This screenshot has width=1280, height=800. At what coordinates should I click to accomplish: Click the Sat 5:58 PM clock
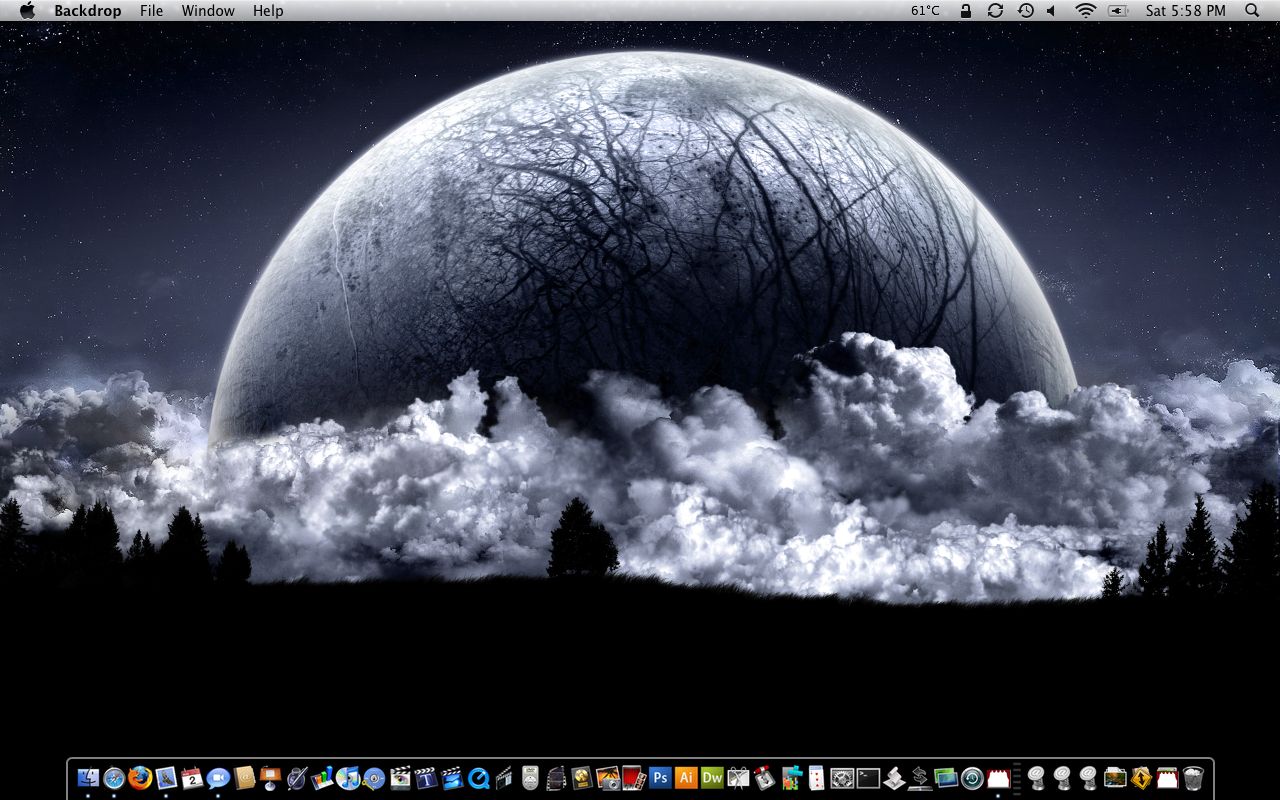(1186, 10)
